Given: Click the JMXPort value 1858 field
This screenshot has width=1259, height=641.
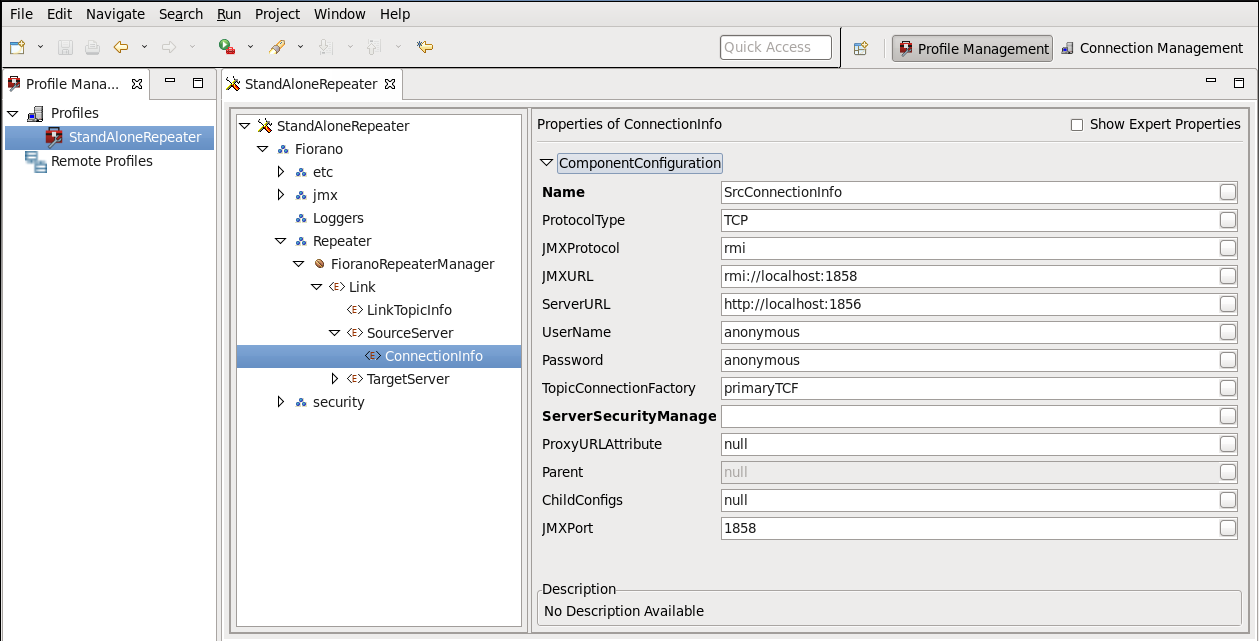Looking at the screenshot, I should (x=968, y=528).
